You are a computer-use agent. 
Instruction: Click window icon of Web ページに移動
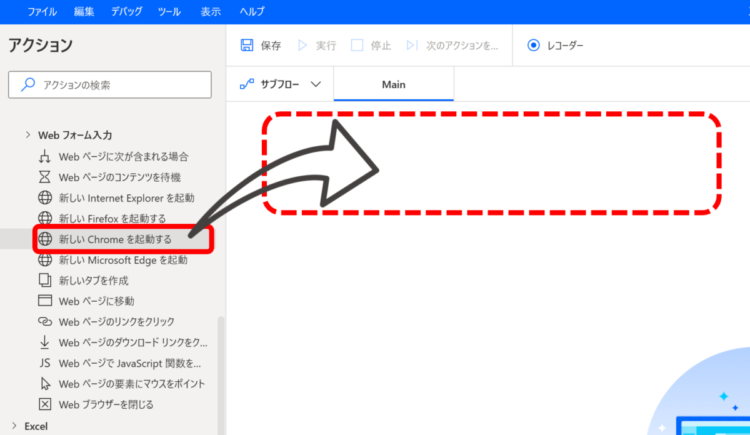(44, 301)
